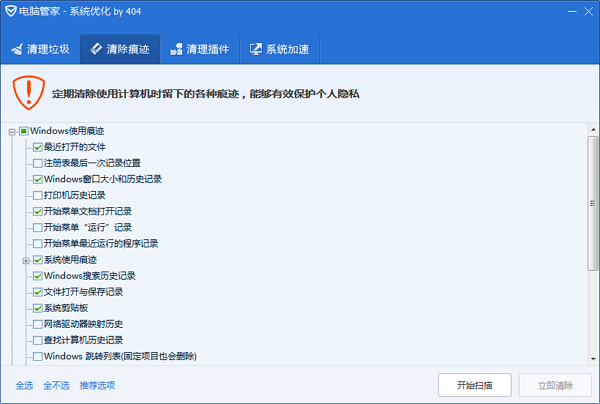Switch to the 清除痕迹 tab
Screen dimensions: 600x404
coord(120,49)
